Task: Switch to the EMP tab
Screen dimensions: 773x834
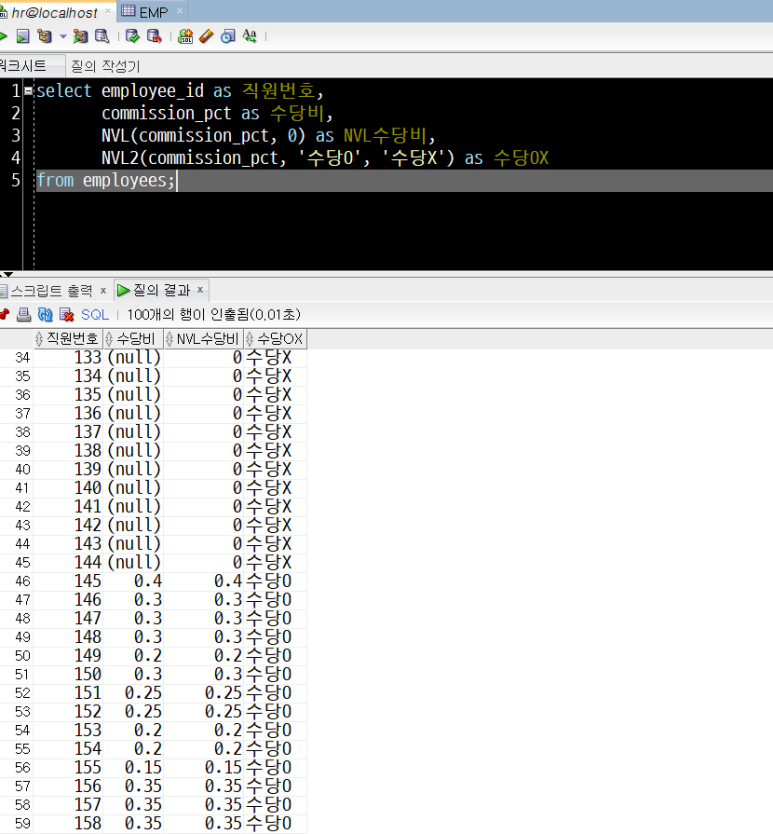Action: coord(153,12)
